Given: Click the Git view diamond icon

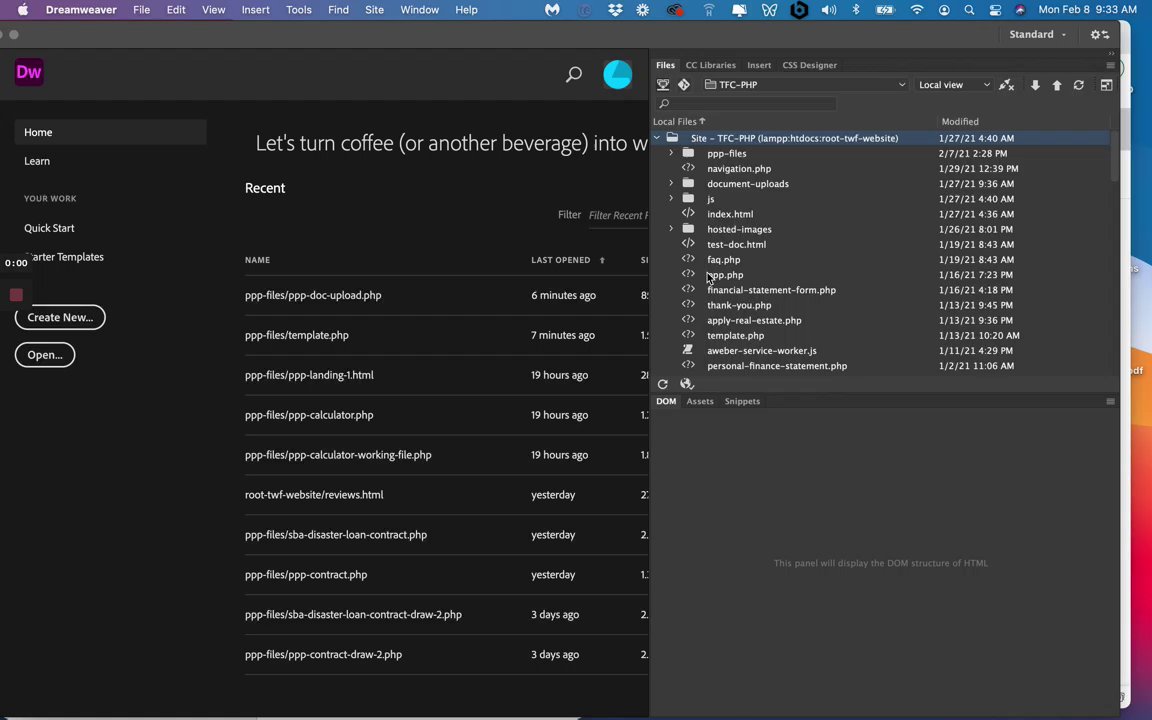Looking at the screenshot, I should coord(684,84).
